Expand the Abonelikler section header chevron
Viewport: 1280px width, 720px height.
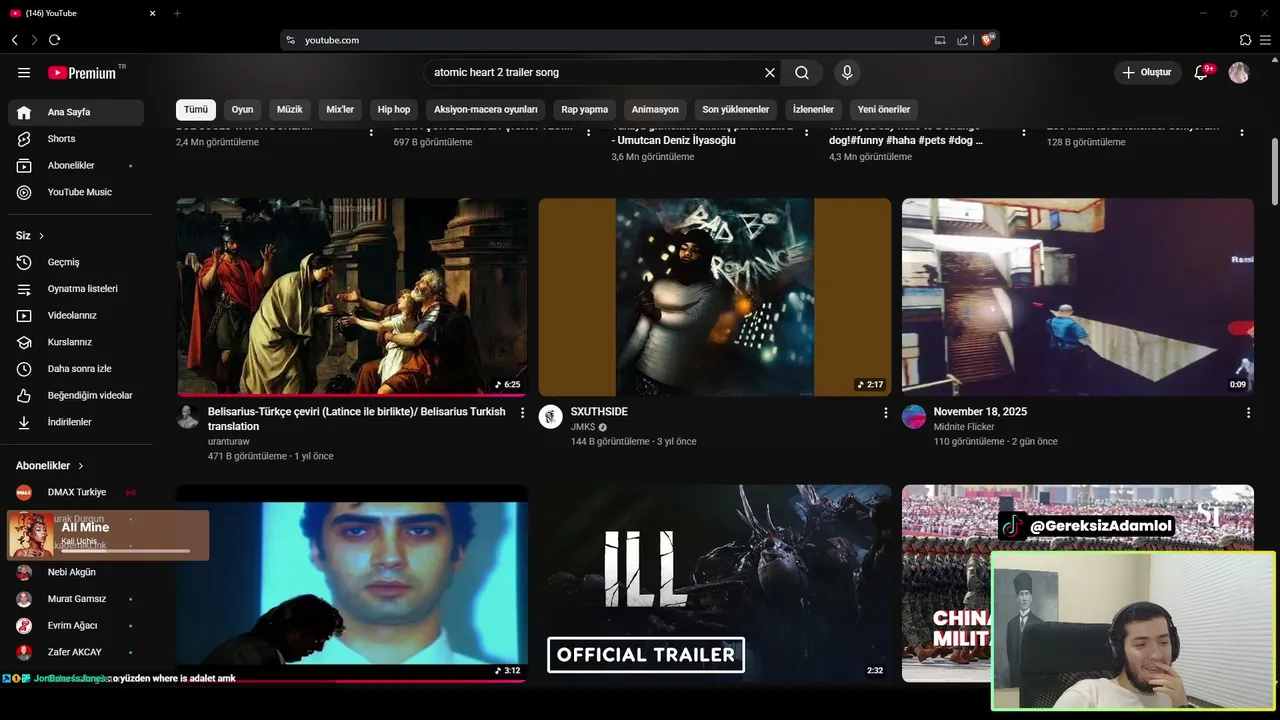(81, 466)
